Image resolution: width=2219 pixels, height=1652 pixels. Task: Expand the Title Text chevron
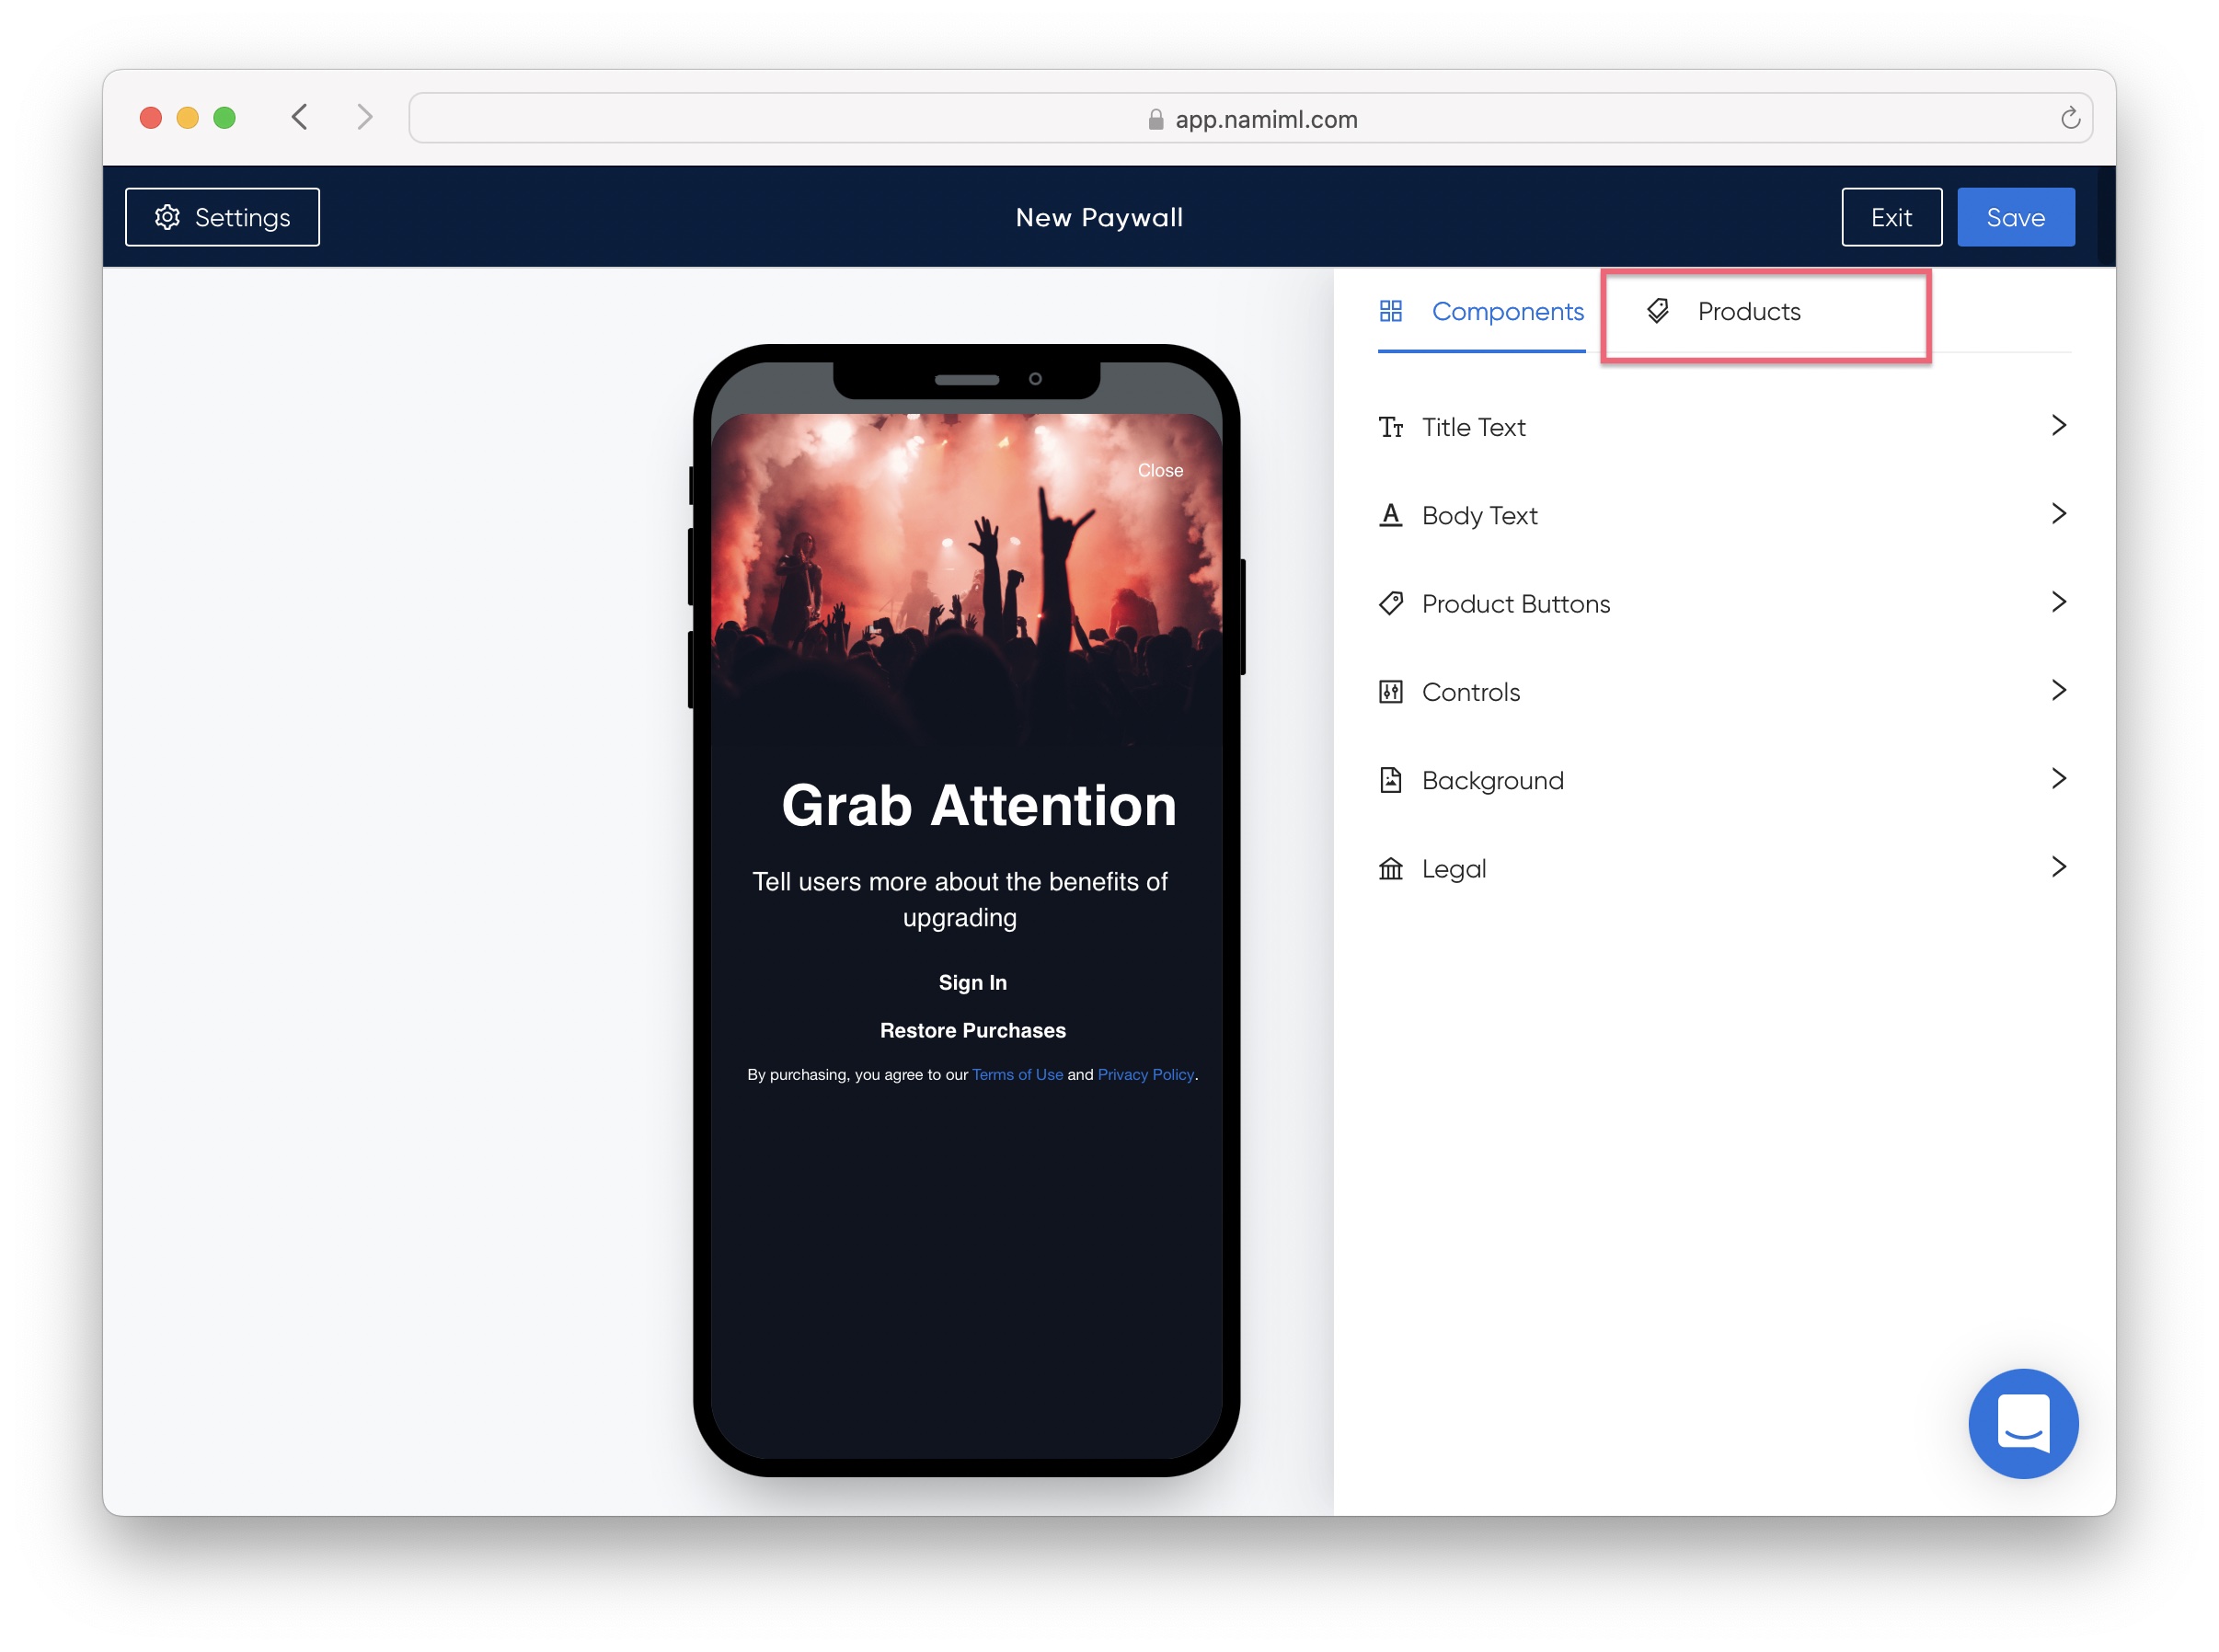pos(2057,426)
